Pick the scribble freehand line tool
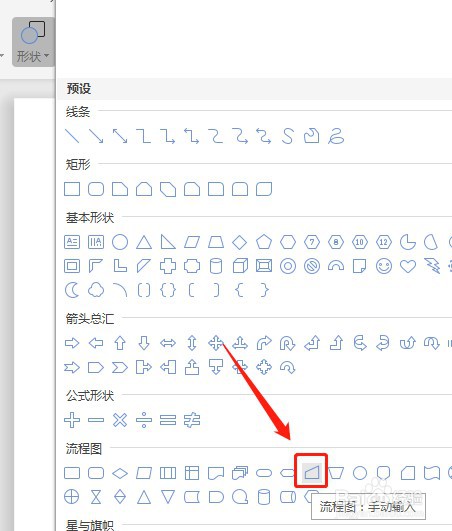The width and height of the screenshot is (452, 531). click(336, 136)
